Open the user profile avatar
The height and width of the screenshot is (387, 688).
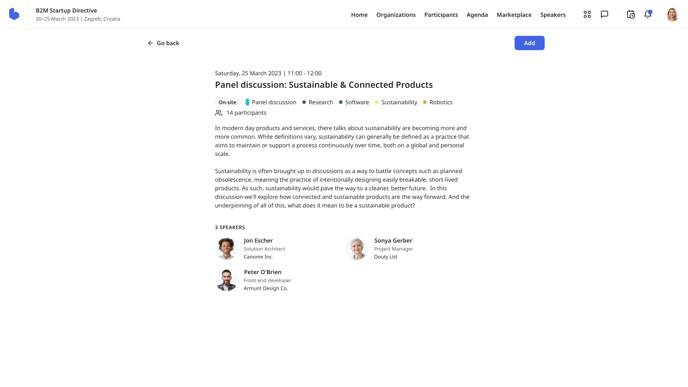pyautogui.click(x=672, y=14)
